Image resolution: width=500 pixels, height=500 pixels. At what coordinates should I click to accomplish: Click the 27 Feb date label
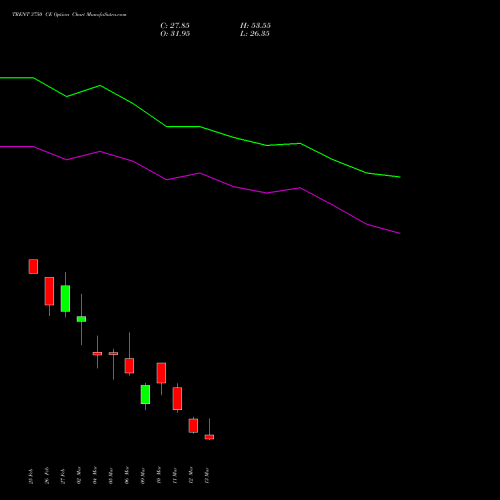63,476
